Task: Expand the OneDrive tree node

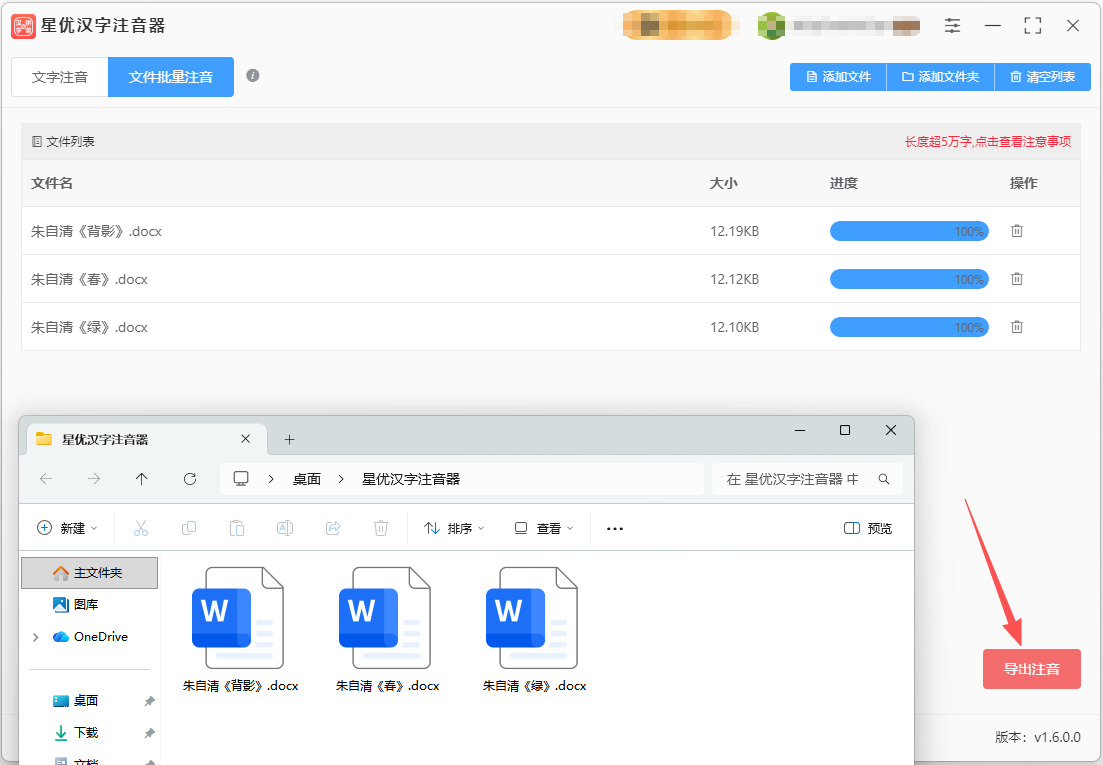Action: tap(35, 637)
